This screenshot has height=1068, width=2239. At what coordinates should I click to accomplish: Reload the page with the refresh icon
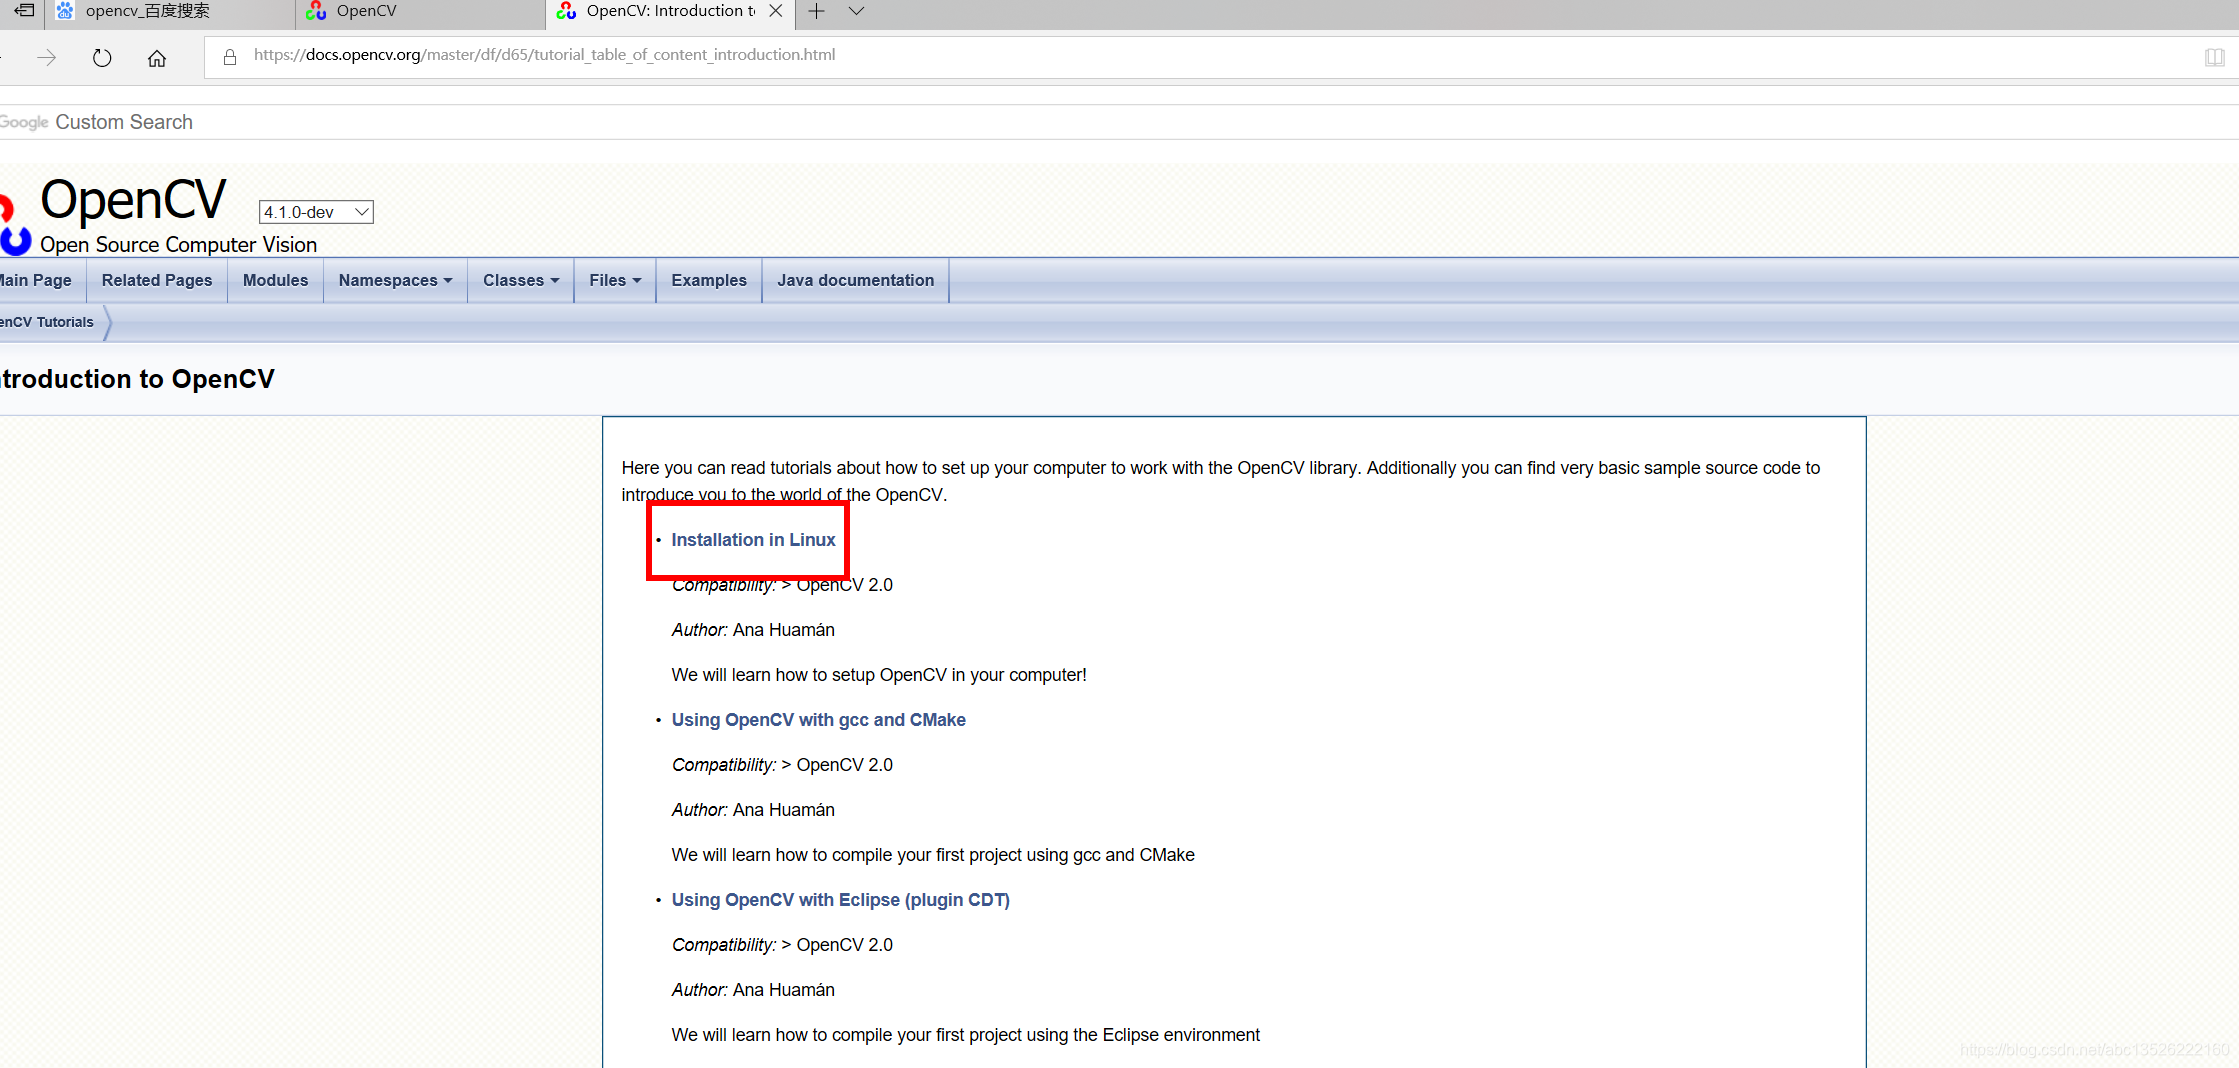click(101, 57)
